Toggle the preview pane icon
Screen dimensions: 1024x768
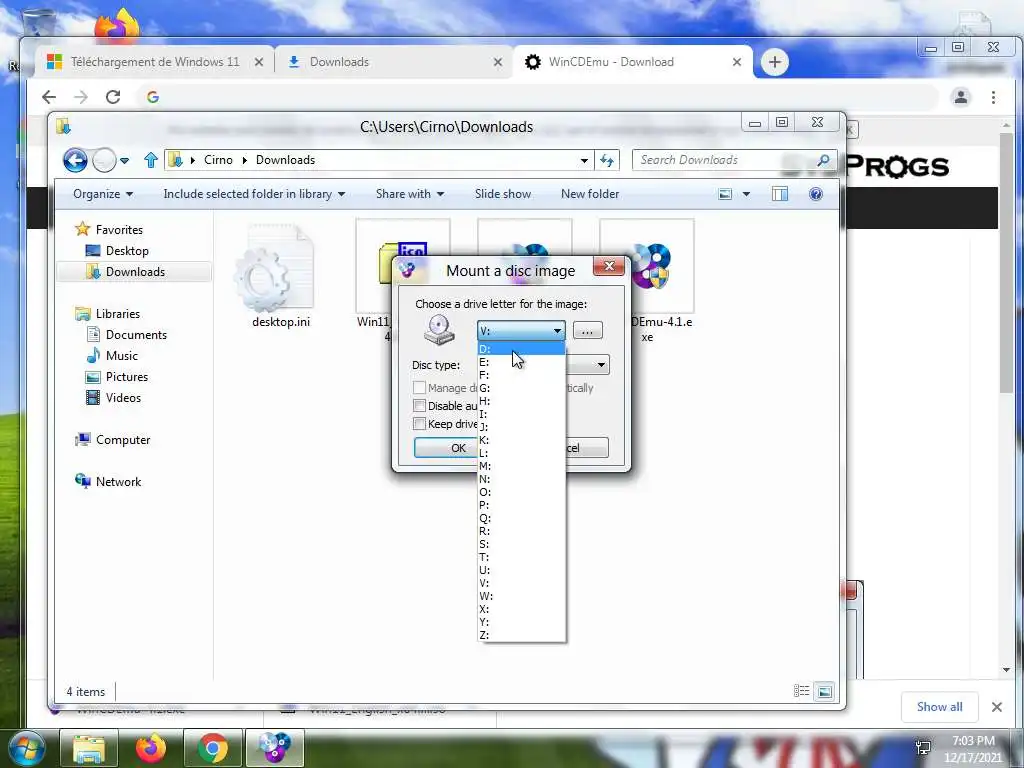pyautogui.click(x=780, y=194)
